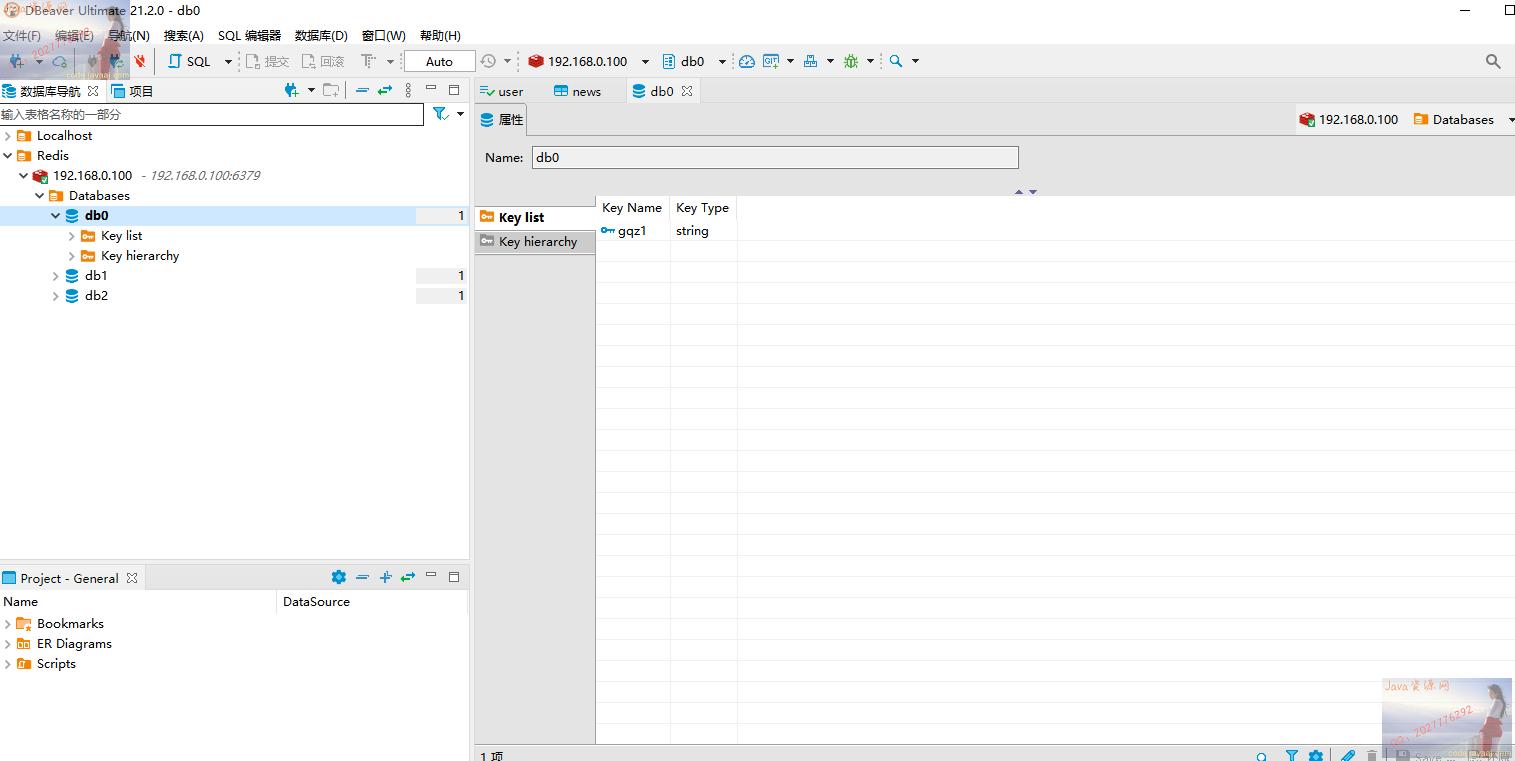Open the navigator filter funnel icon
This screenshot has height=761, width=1515.
tap(440, 114)
